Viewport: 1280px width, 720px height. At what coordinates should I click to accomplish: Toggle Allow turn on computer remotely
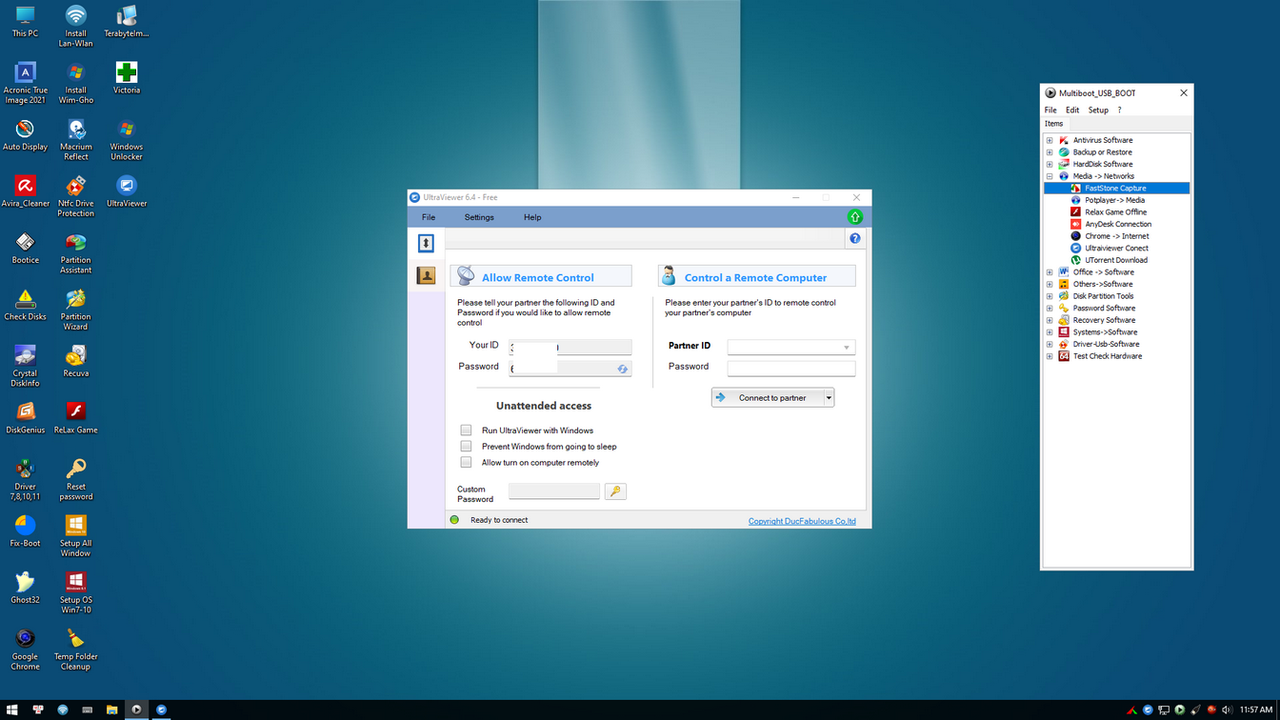[x=466, y=462]
